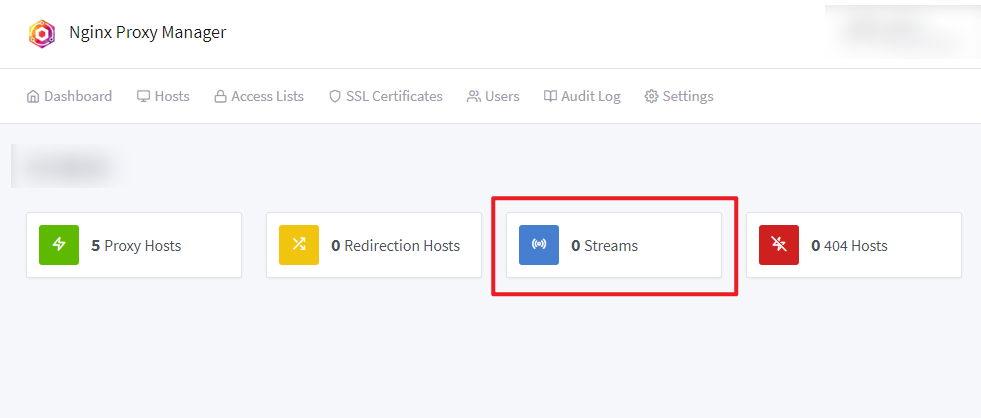Click the shield icon beside SSL Certificates
The height and width of the screenshot is (418, 981).
tap(335, 97)
